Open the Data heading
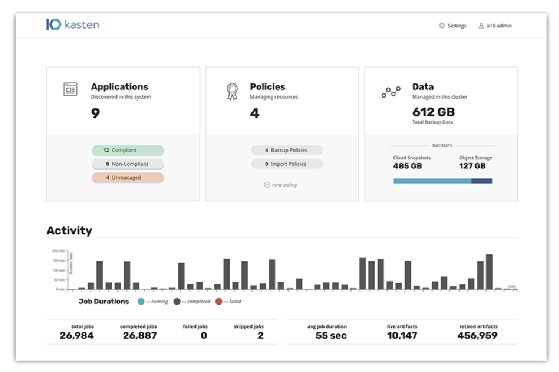Image resolution: width=559 pixels, height=372 pixels. pos(423,87)
